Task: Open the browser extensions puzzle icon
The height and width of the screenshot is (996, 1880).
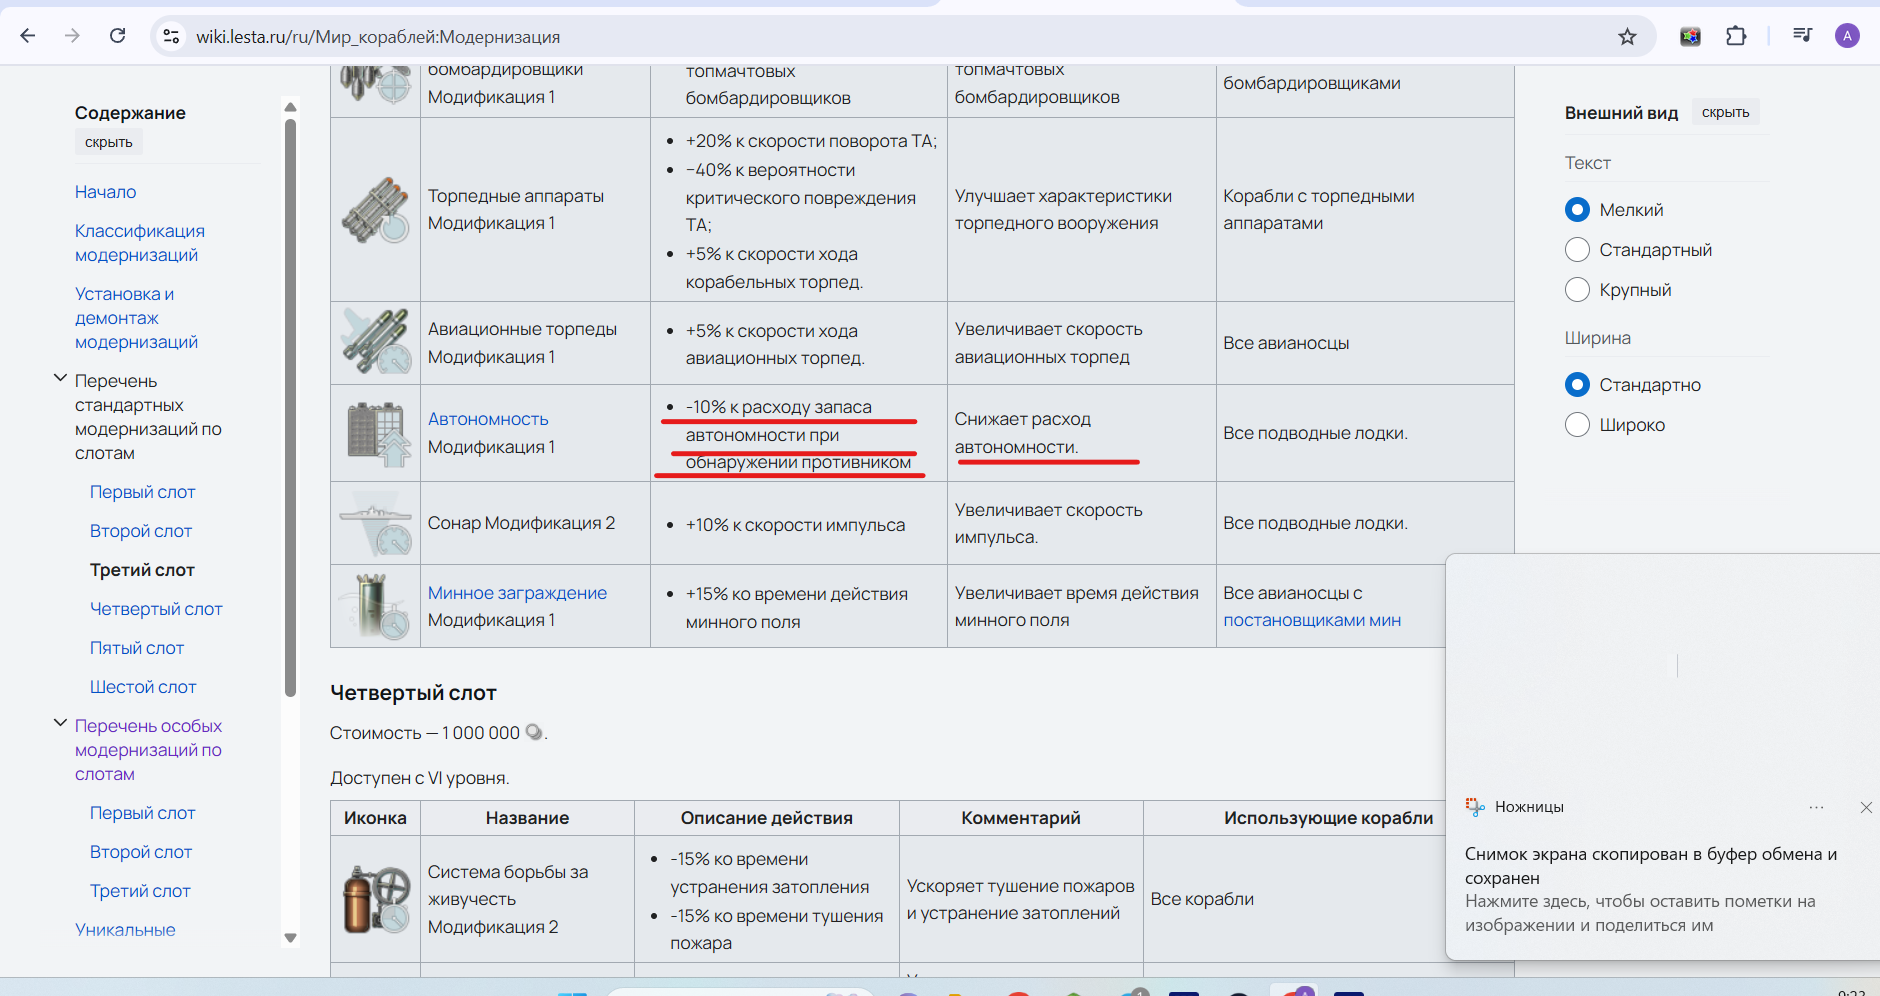Action: 1736,36
